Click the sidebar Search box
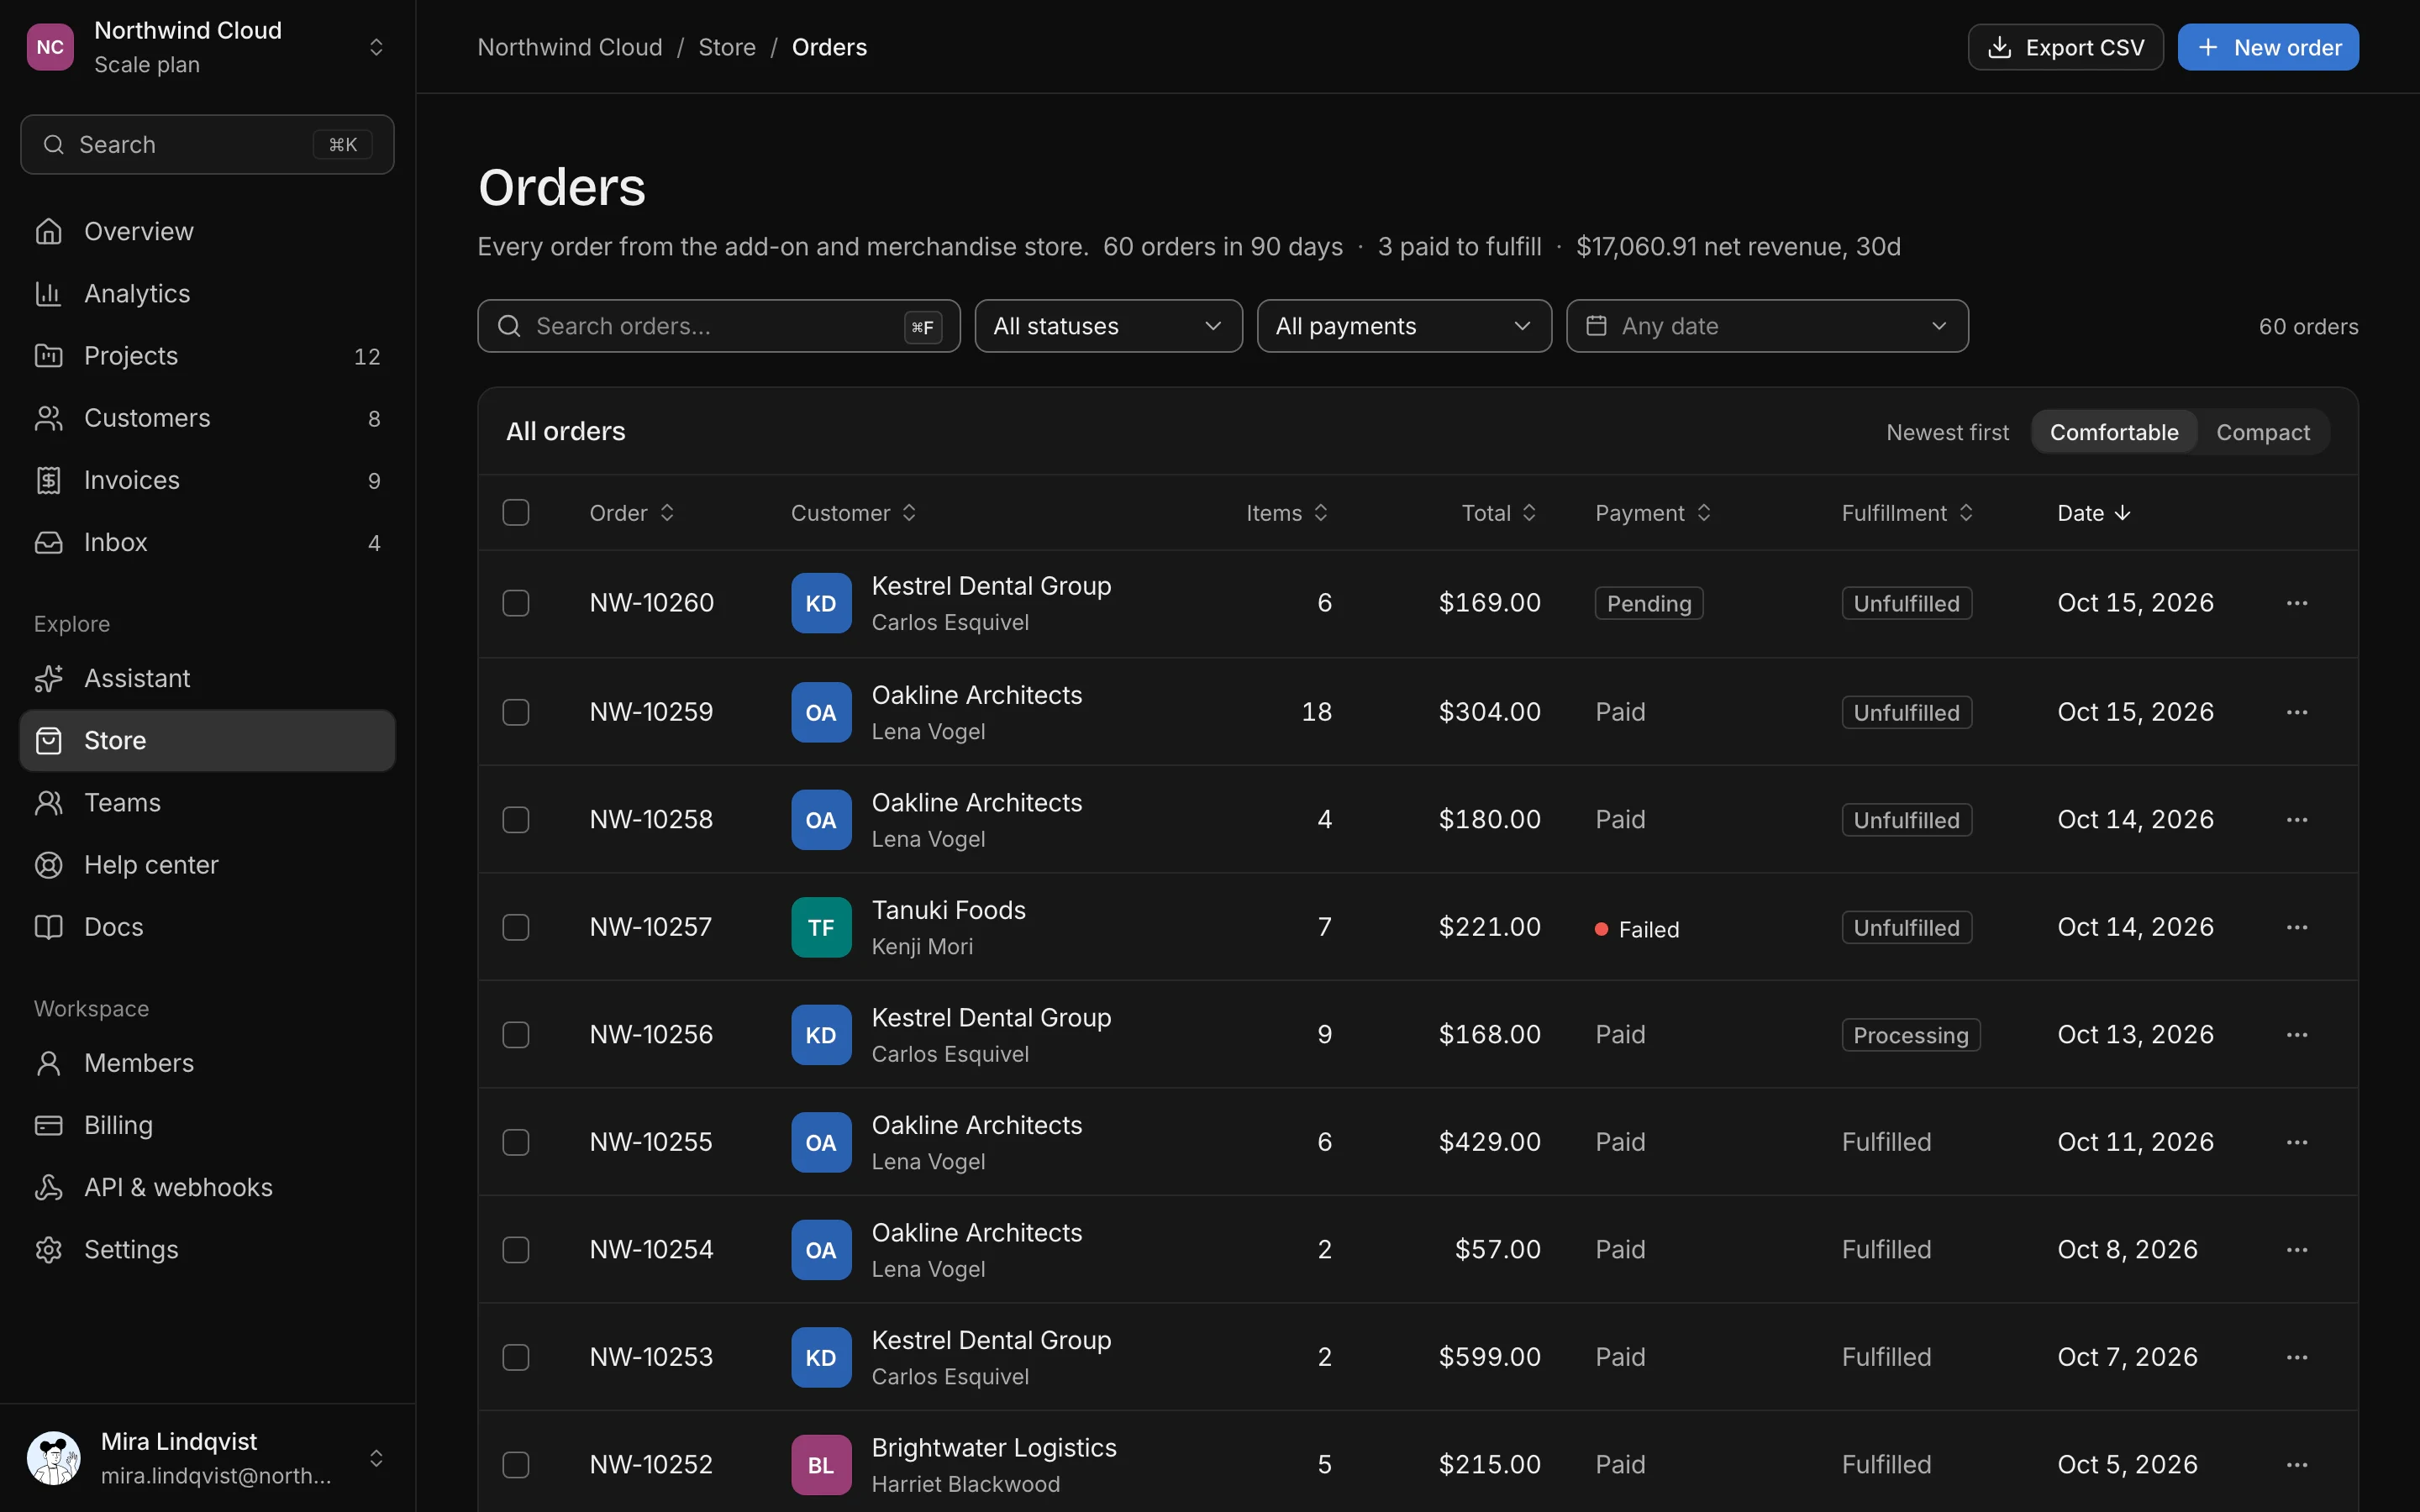Viewport: 2420px width, 1512px height. pyautogui.click(x=207, y=144)
